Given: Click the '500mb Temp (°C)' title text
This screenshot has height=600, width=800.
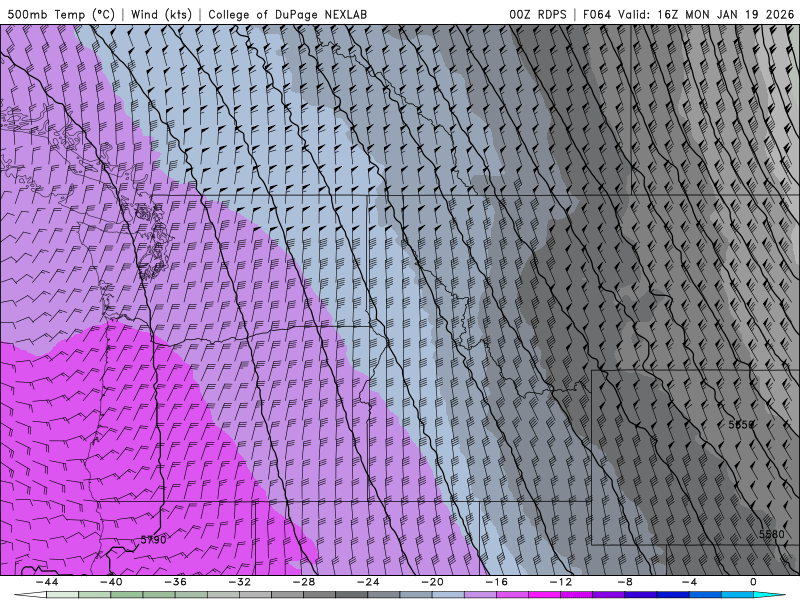Looking at the screenshot, I should (61, 14).
